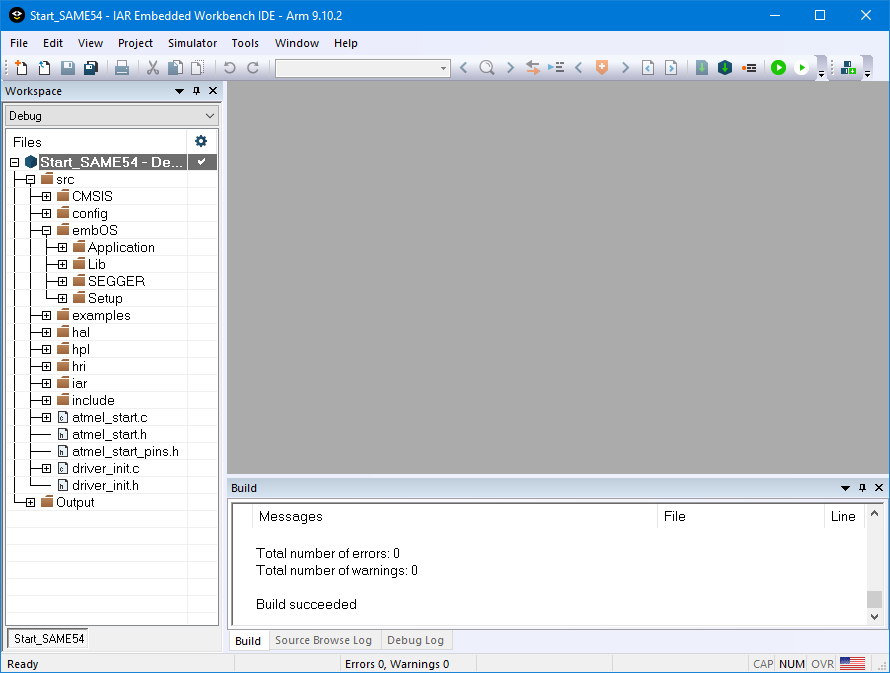Open the Debug configuration dropdown
This screenshot has height=673, width=890.
(112, 116)
